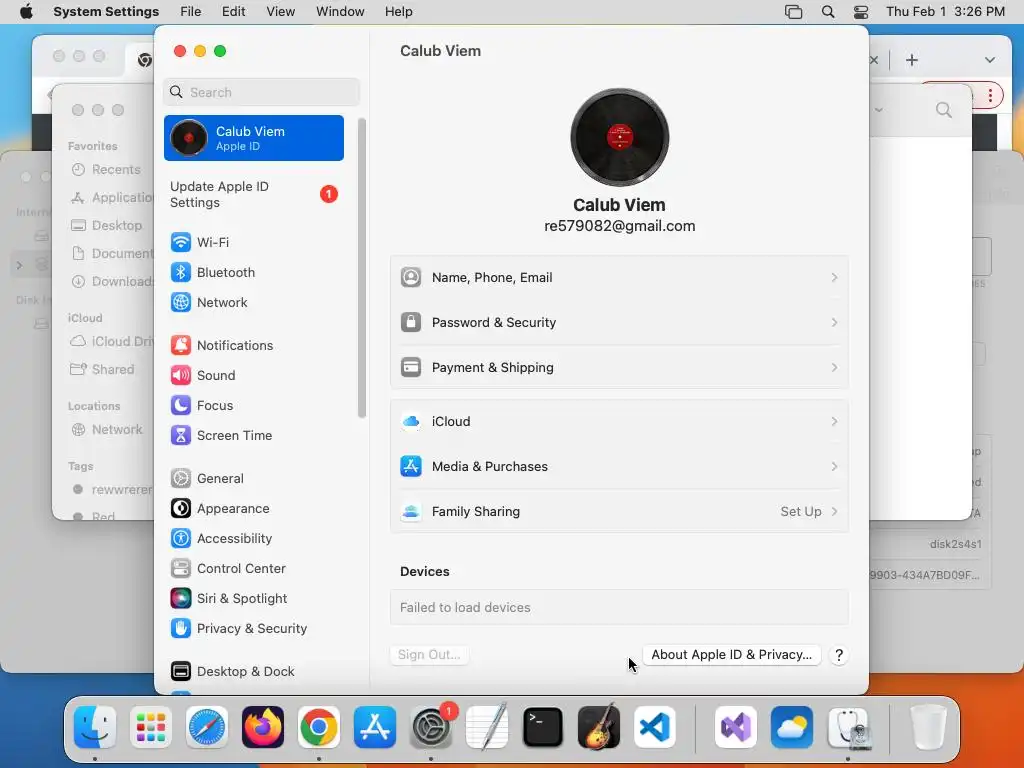This screenshot has height=768, width=1024.
Task: Launch Safari from the Dock
Action: pos(207,727)
